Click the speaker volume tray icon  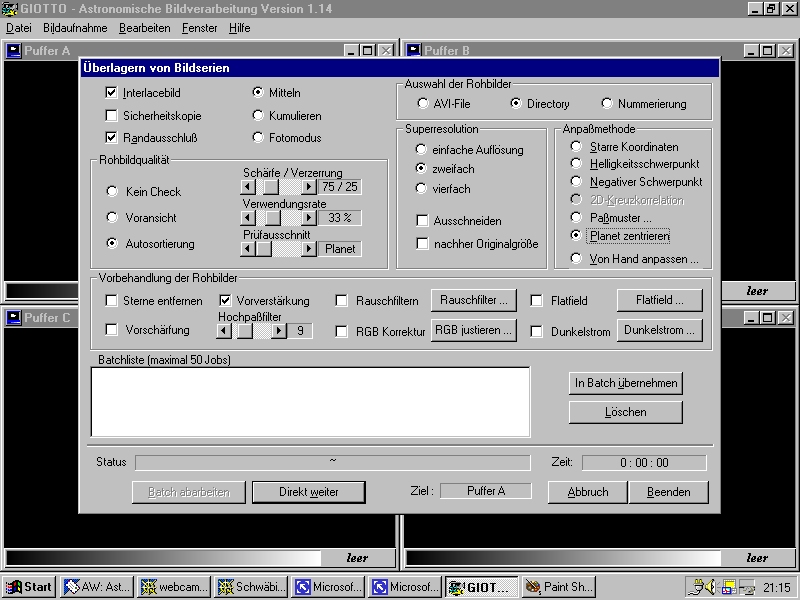(708, 587)
